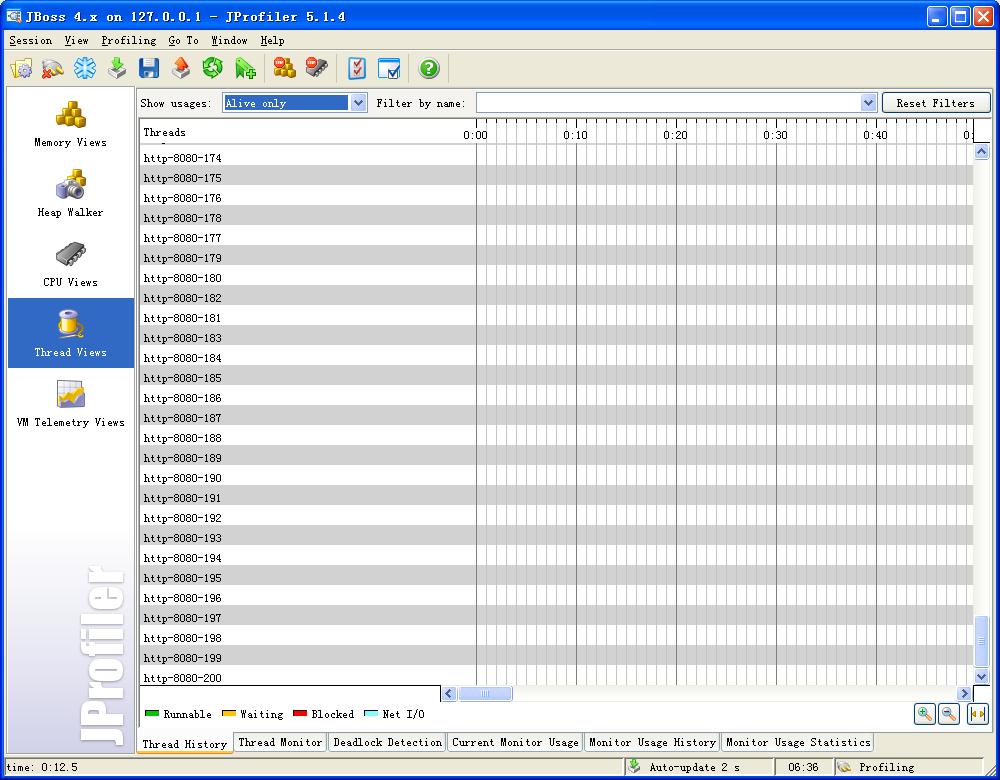Open the Window menu
This screenshot has width=1000, height=780.
(x=230, y=40)
